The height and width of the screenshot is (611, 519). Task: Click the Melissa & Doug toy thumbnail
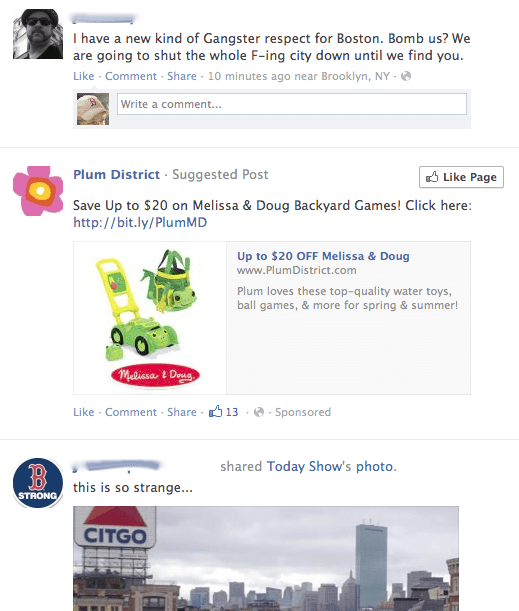point(150,318)
